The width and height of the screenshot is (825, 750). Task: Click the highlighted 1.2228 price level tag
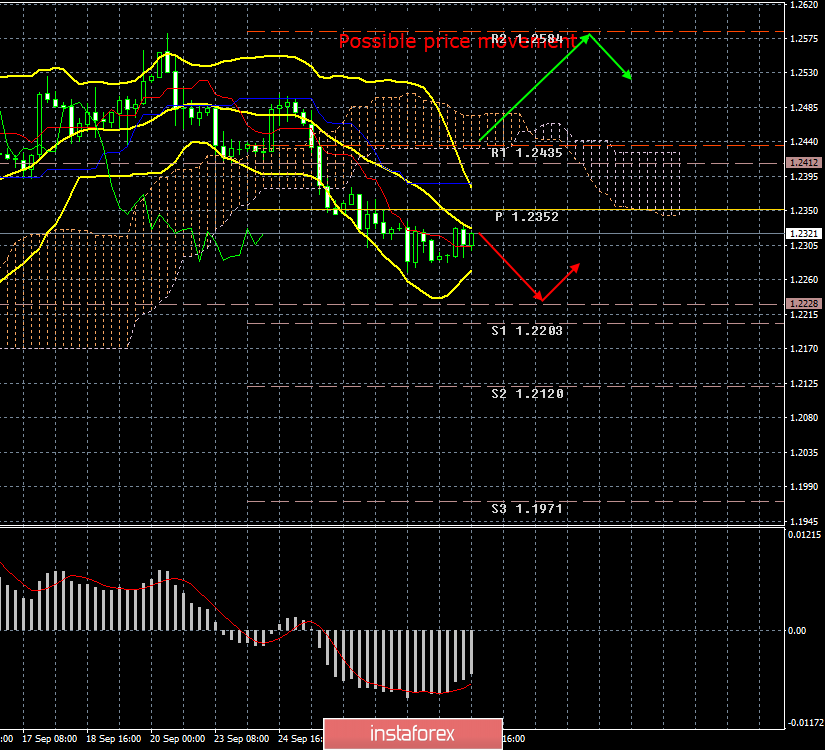tap(803, 304)
